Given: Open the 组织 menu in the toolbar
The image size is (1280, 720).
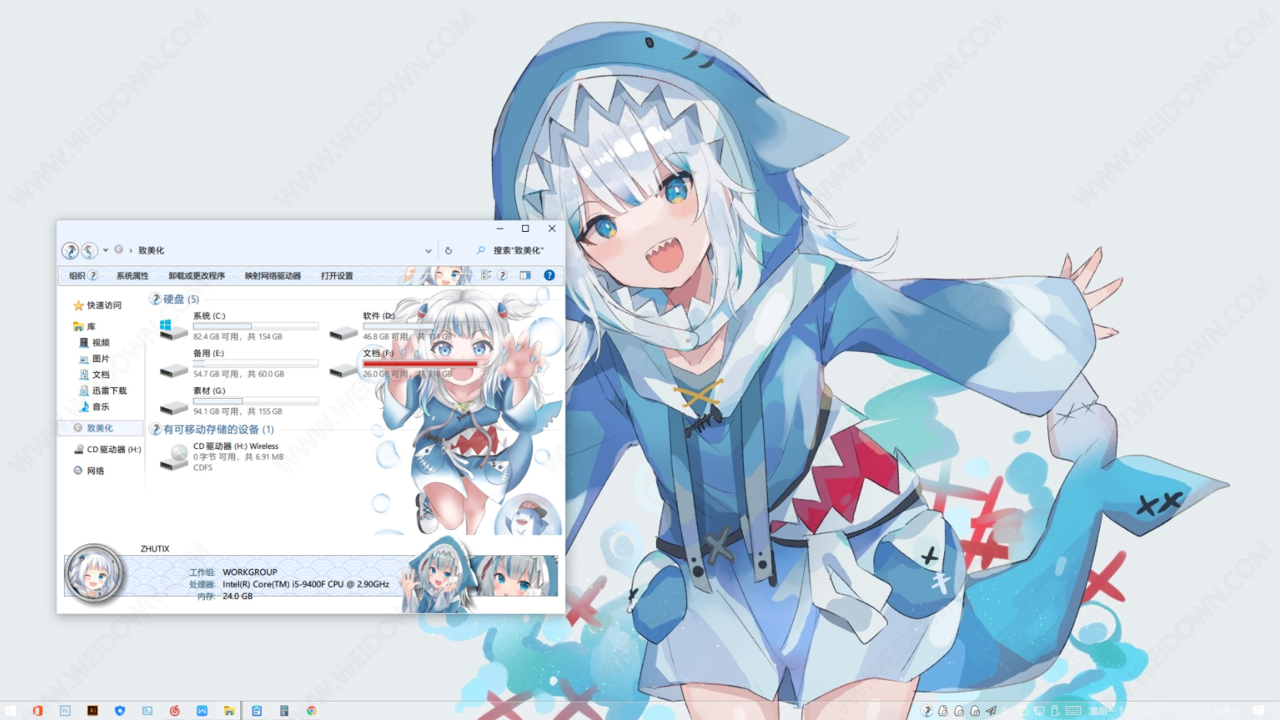Looking at the screenshot, I should (84, 275).
